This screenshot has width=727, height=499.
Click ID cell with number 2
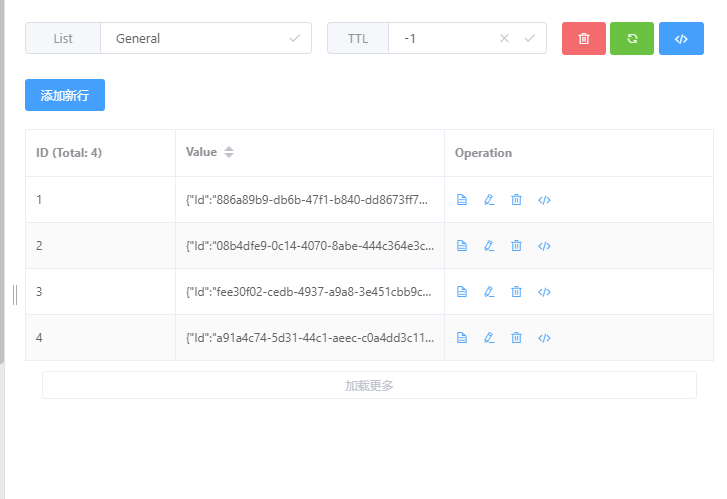click(x=100, y=246)
